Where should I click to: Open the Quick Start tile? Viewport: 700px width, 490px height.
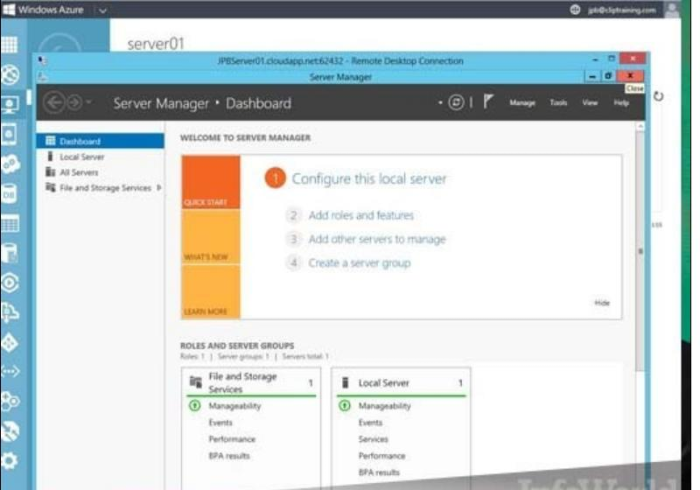(211, 182)
